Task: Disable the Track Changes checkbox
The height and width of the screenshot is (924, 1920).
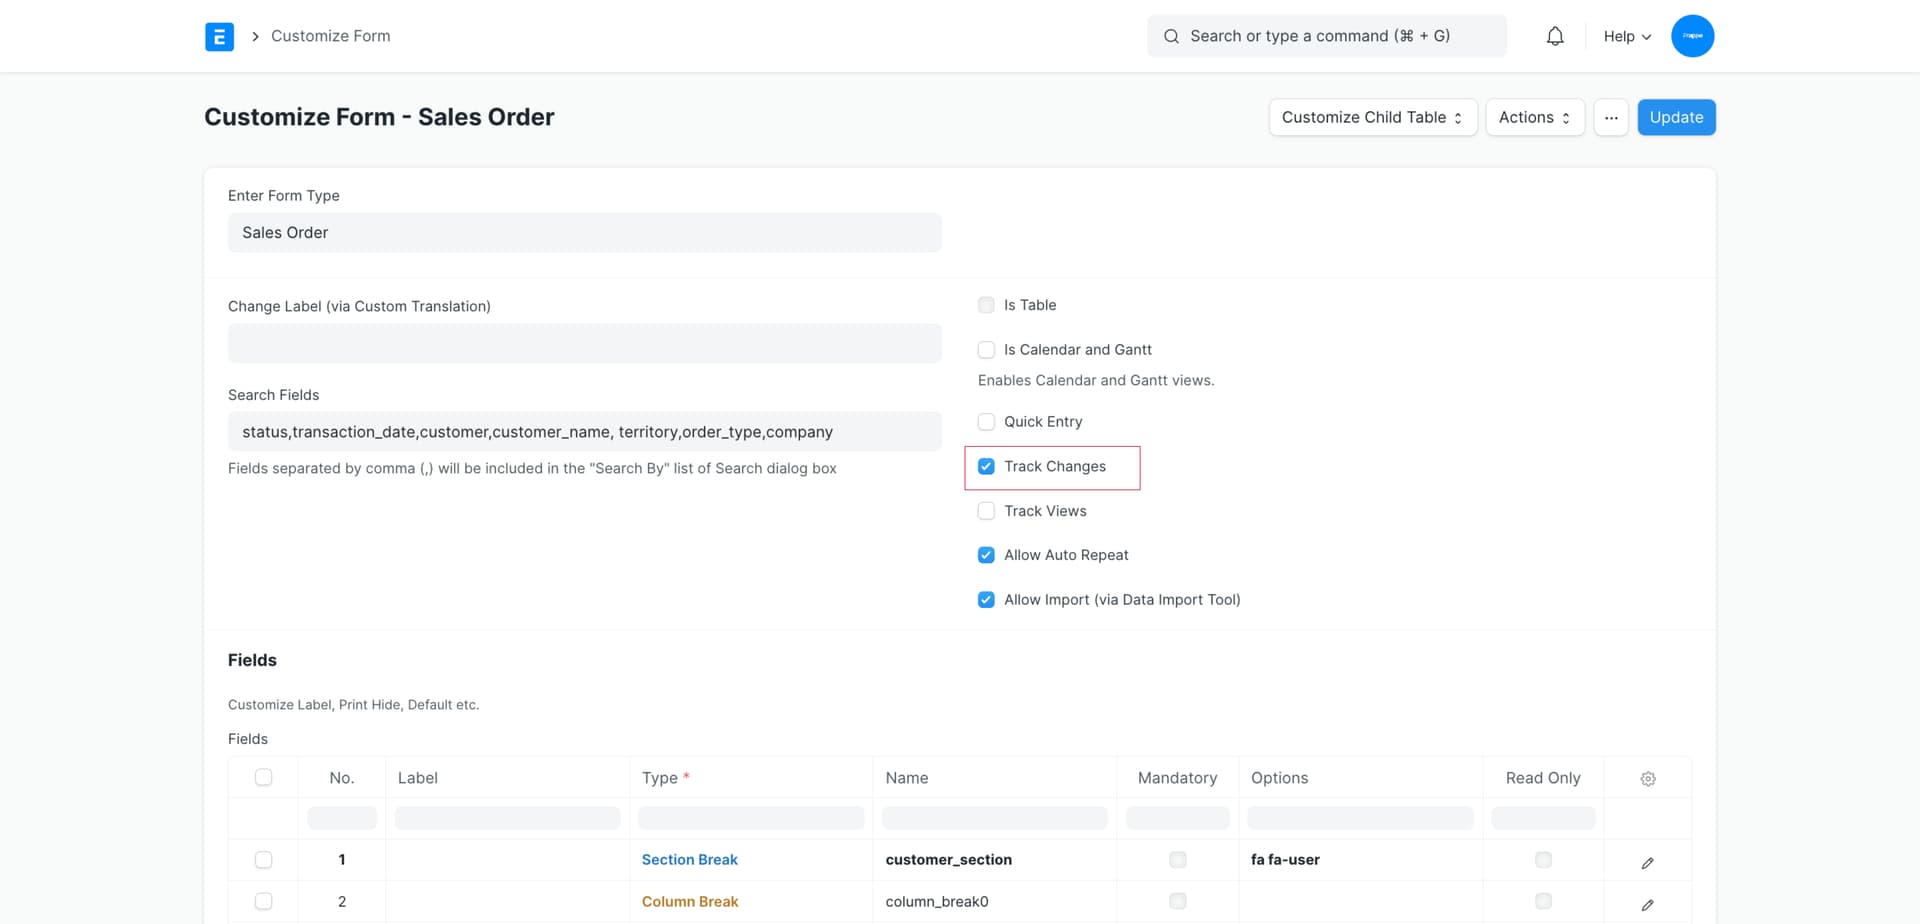Action: click(986, 466)
